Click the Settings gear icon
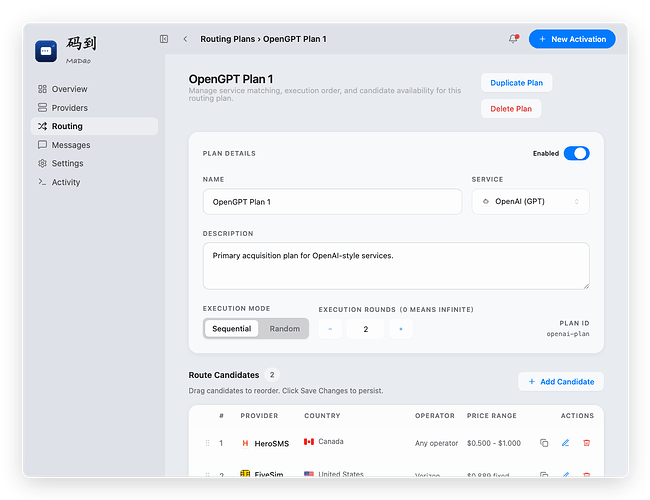 pos(42,163)
